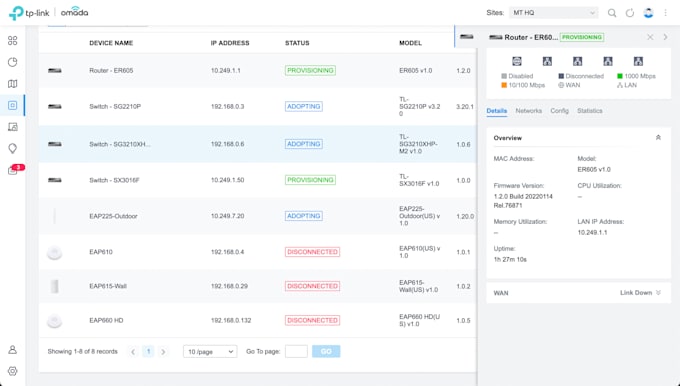Click the IP address 192.168.0.132
680x386 pixels.
tap(231, 321)
